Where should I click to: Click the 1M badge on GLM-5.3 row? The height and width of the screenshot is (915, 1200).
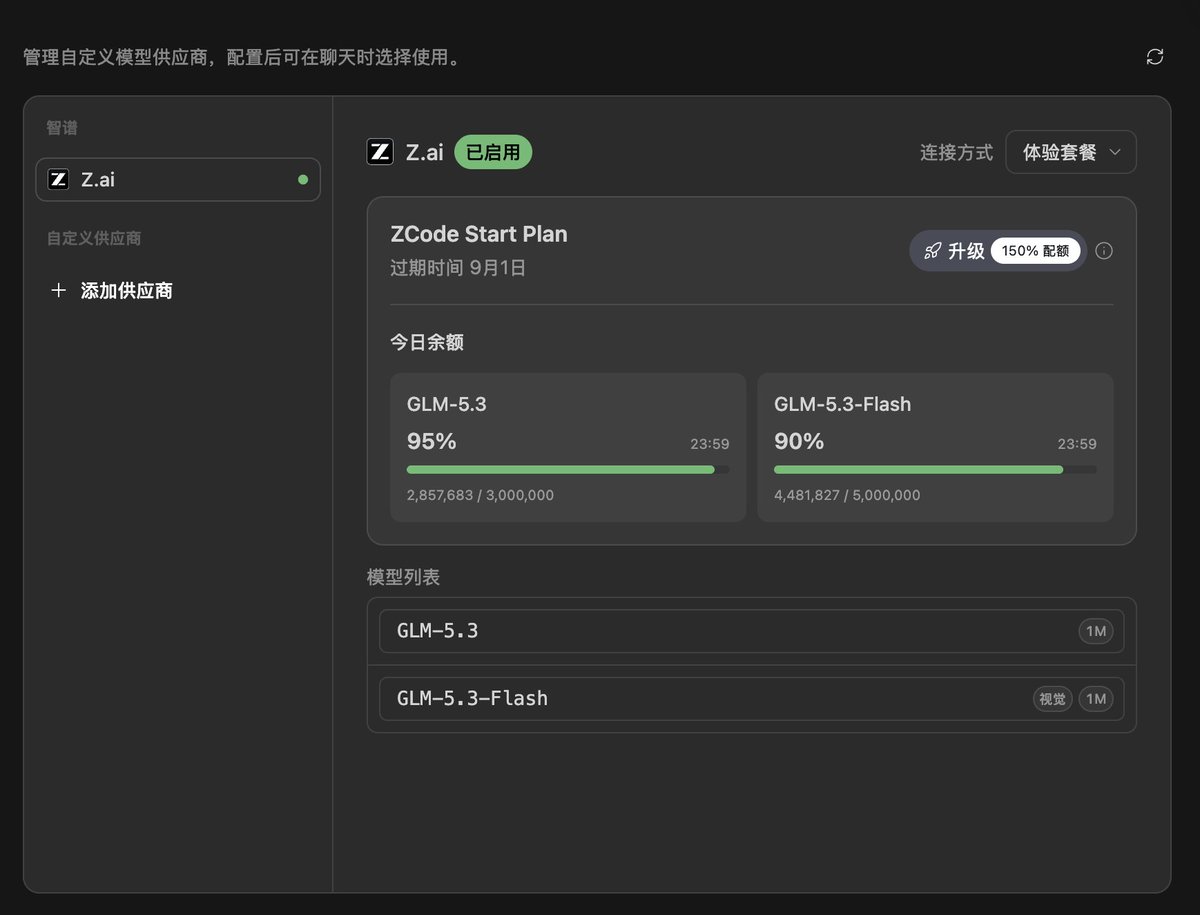1096,631
